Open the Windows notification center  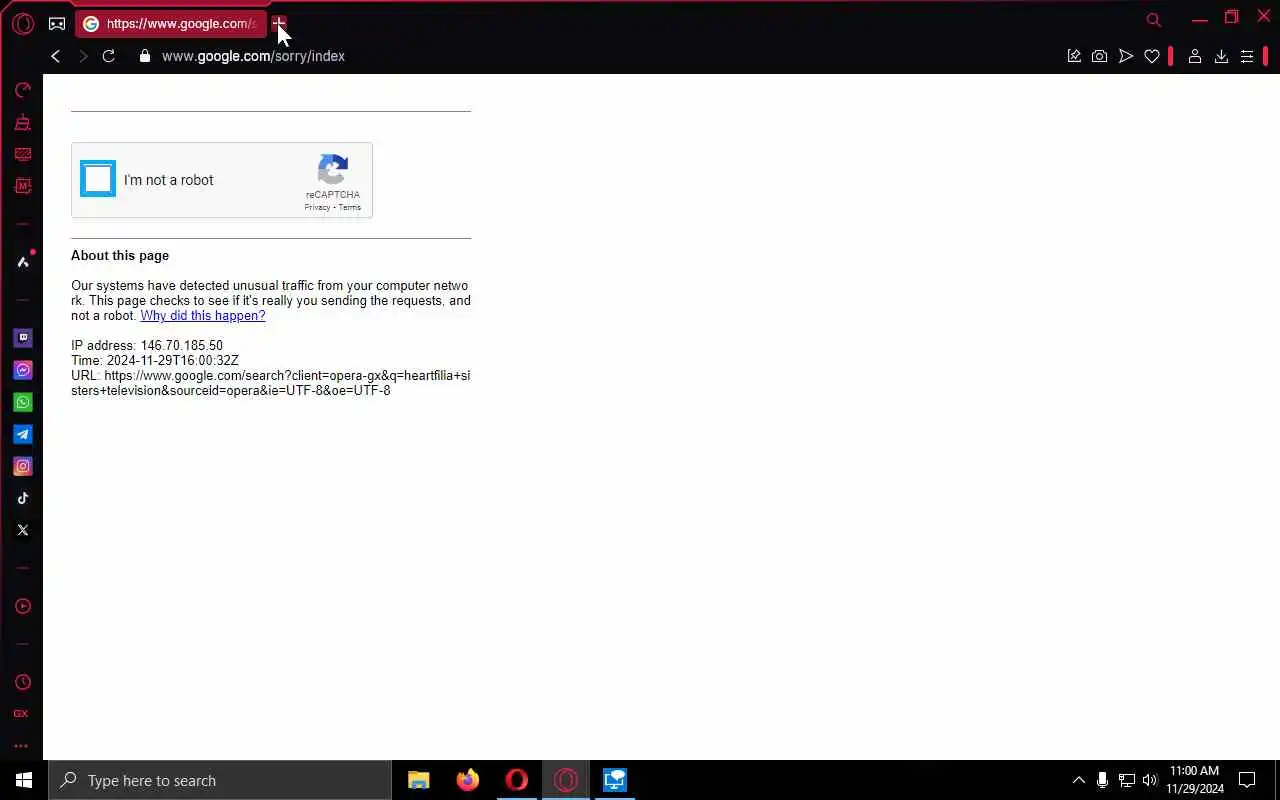point(1247,780)
